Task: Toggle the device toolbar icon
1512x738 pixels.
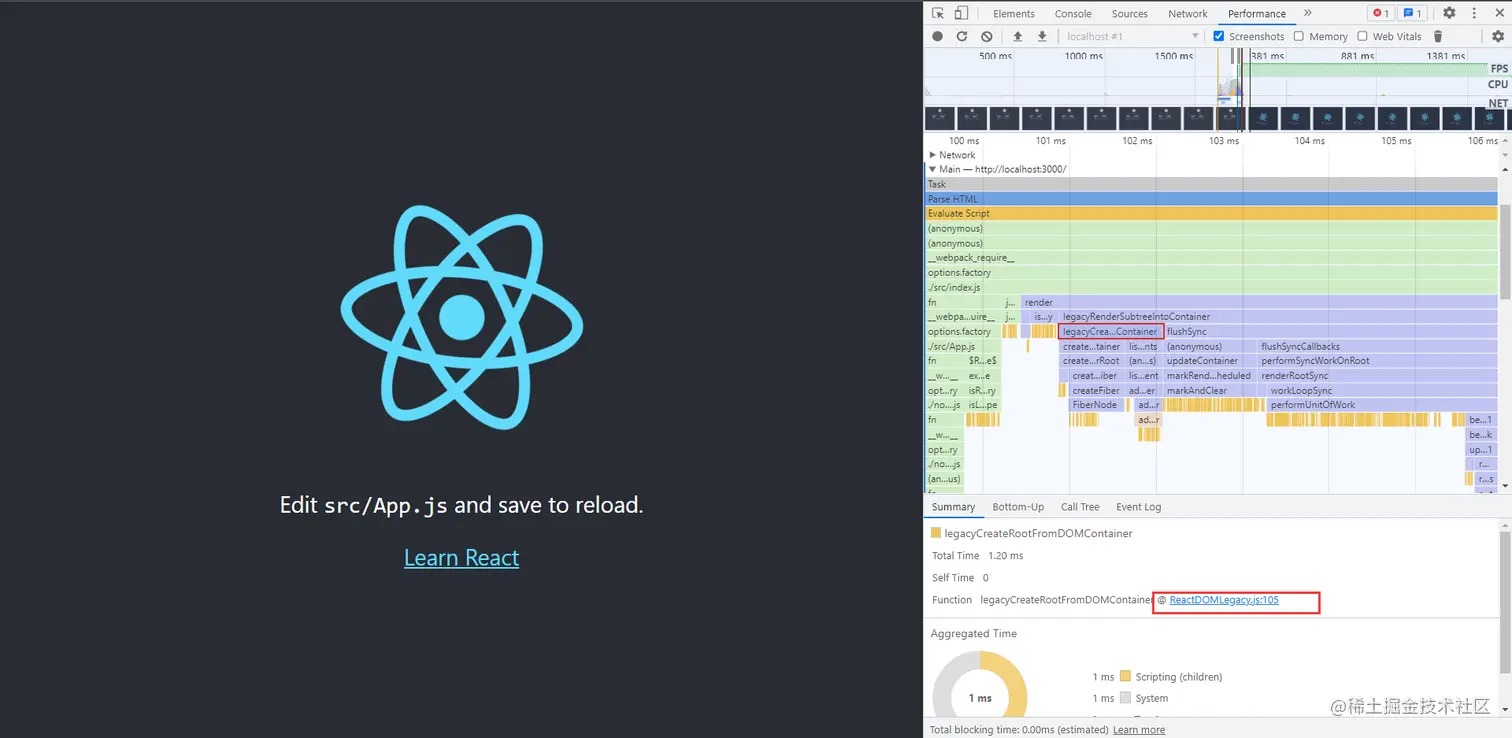Action: point(961,13)
